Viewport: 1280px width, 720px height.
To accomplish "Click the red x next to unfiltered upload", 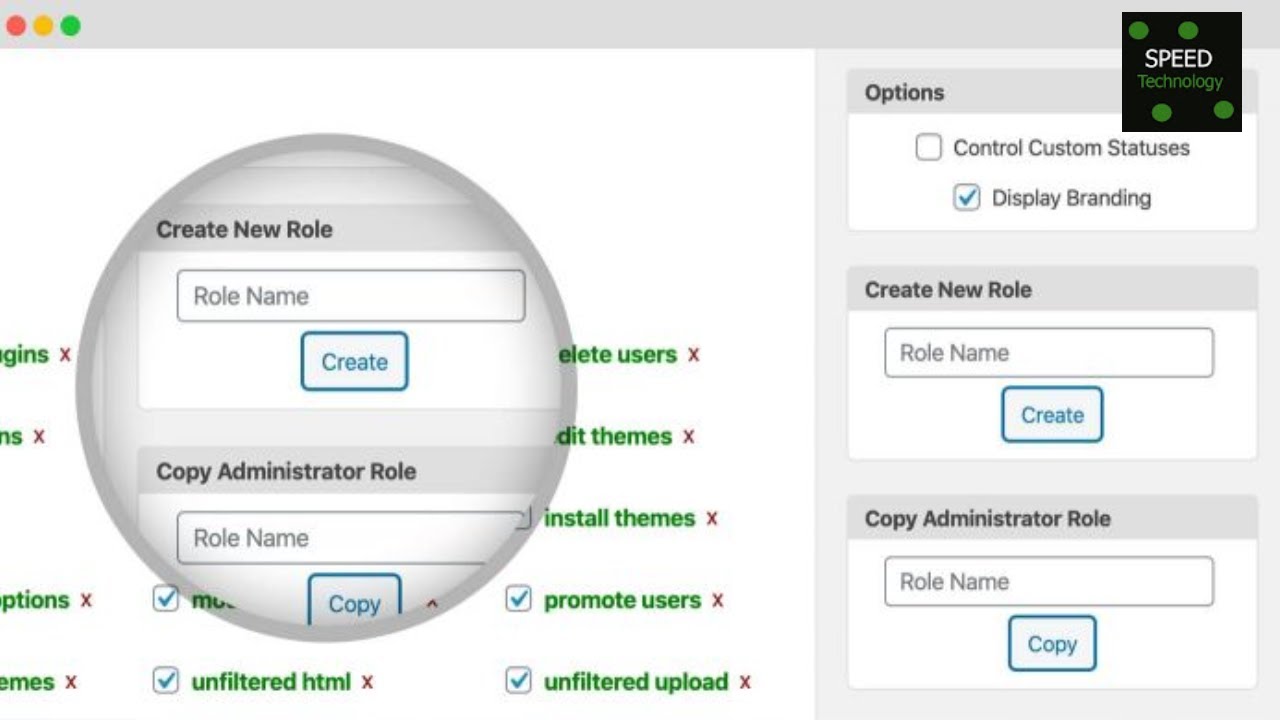I will 744,683.
